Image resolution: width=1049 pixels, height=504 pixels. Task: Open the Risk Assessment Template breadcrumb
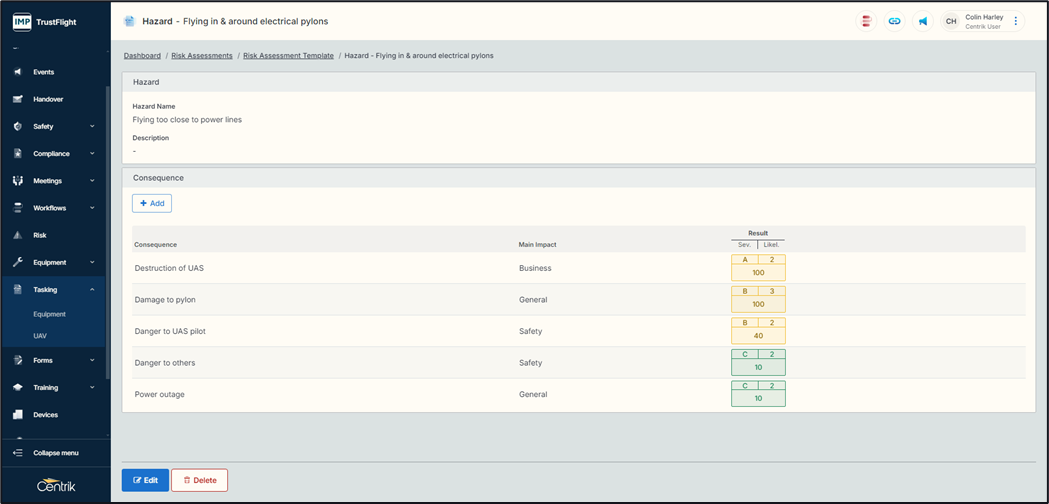coord(288,56)
